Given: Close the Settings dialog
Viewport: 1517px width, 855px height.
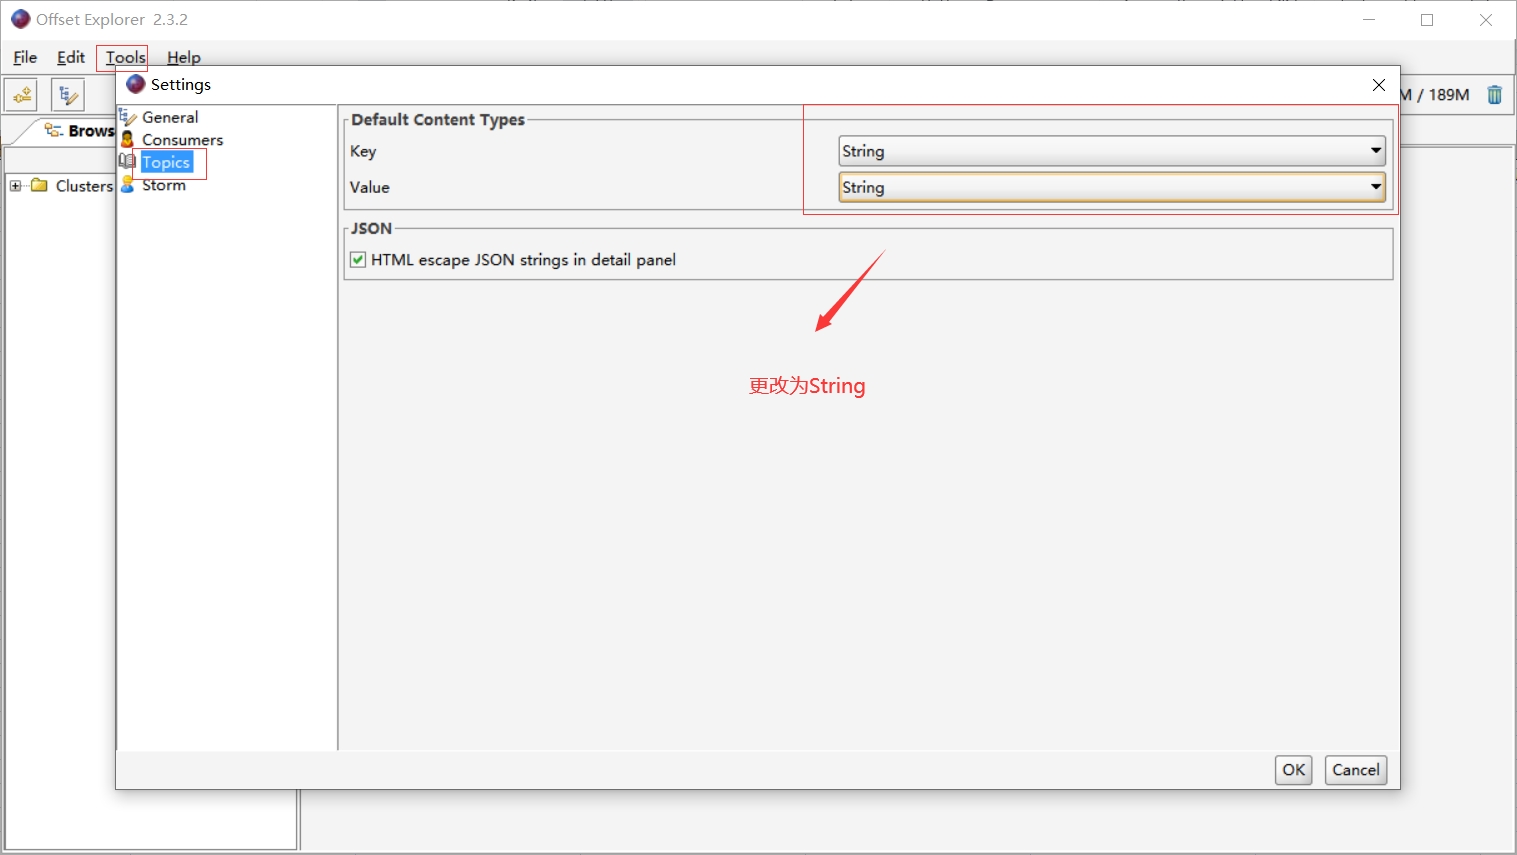Looking at the screenshot, I should coord(1379,85).
